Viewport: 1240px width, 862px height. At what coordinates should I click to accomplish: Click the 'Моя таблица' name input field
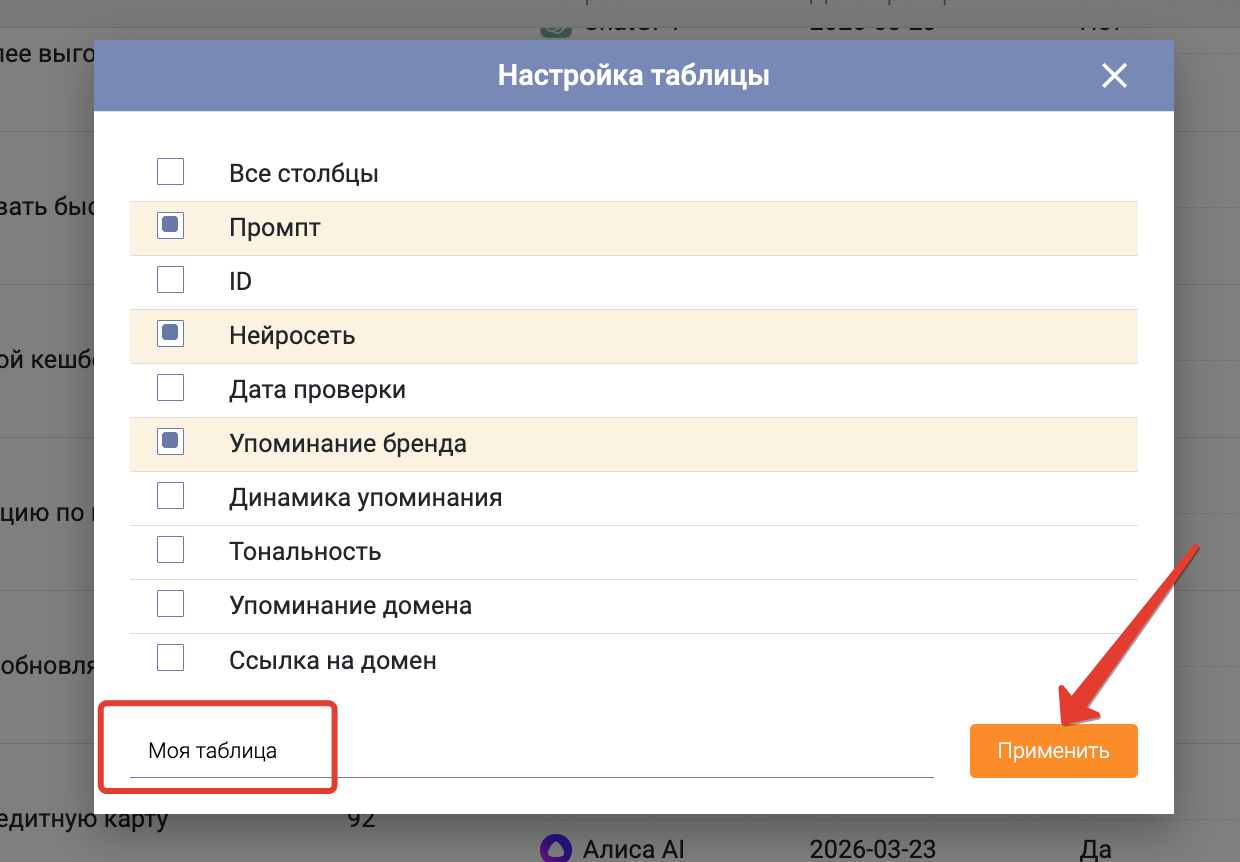pos(530,750)
